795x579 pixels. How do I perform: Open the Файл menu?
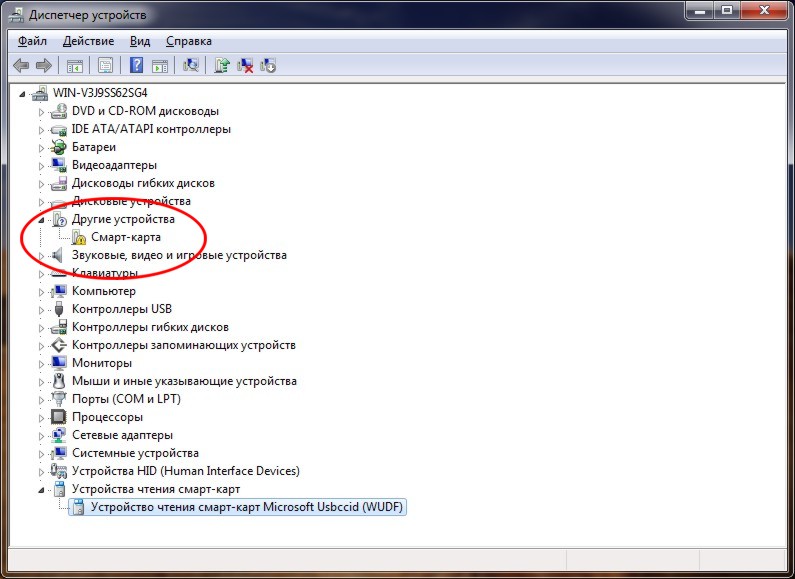(32, 41)
